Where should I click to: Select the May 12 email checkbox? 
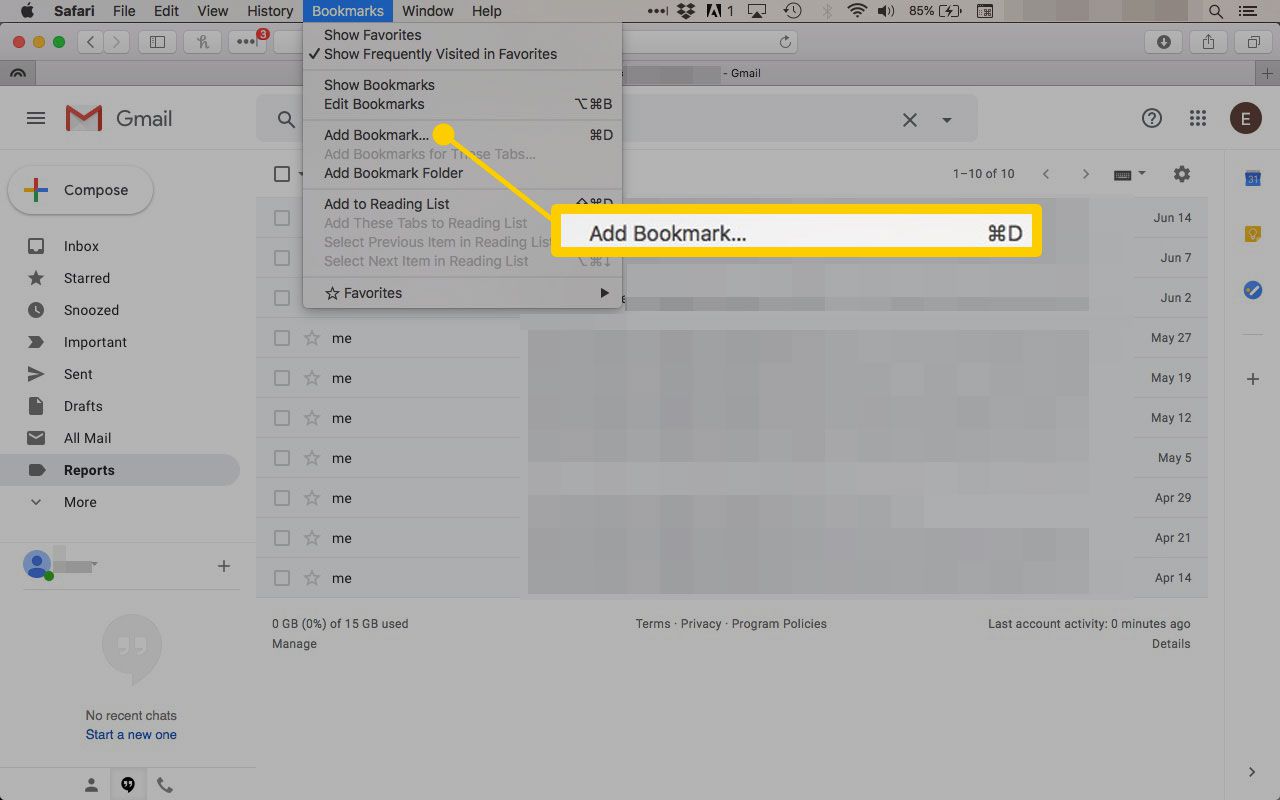click(x=282, y=418)
